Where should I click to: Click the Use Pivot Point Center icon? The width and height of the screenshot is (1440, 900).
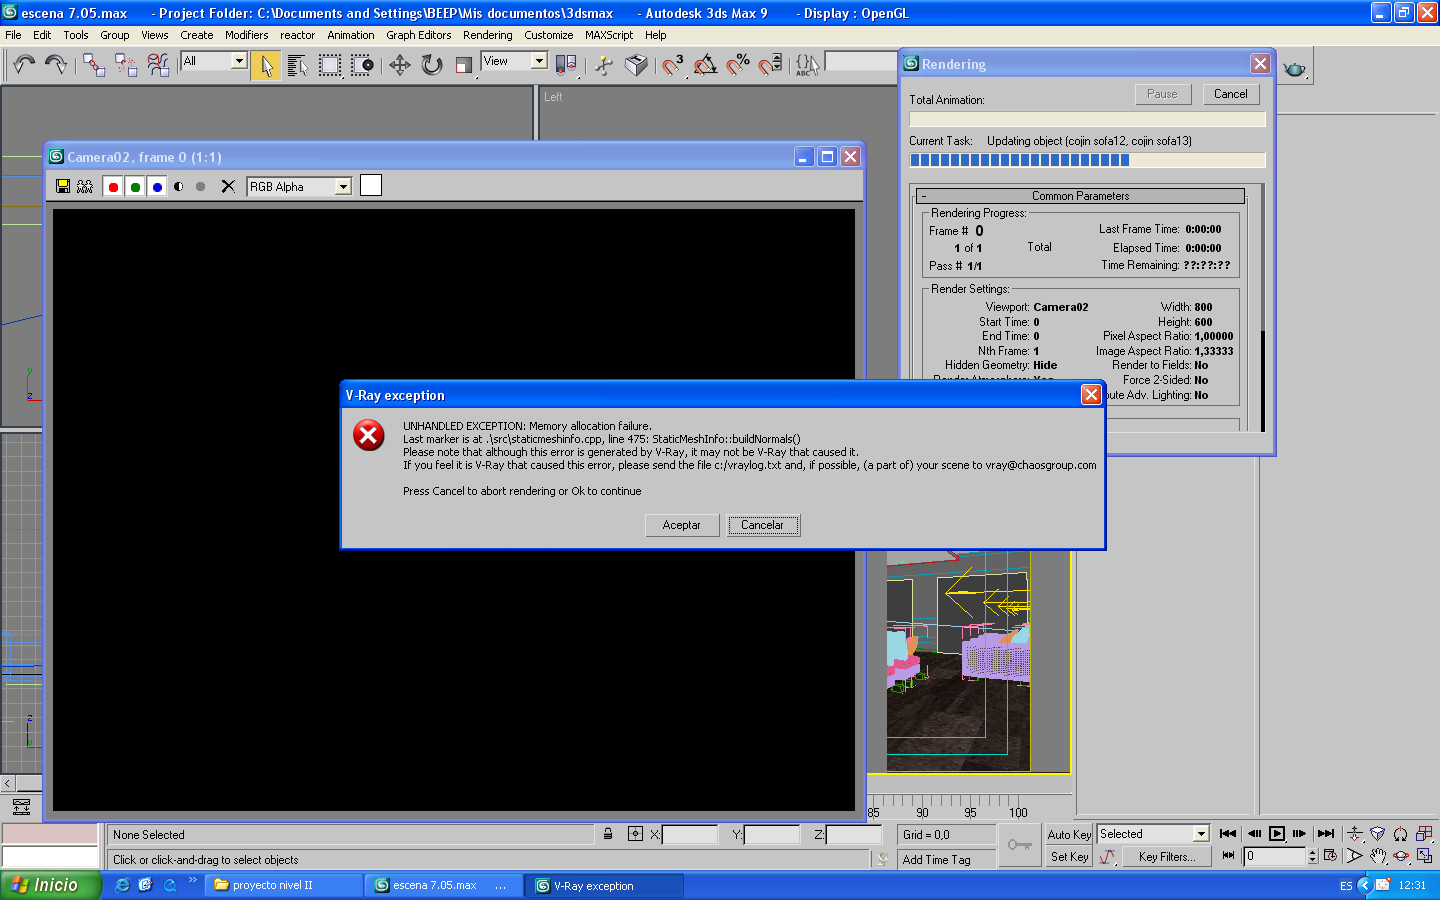[x=566, y=65]
